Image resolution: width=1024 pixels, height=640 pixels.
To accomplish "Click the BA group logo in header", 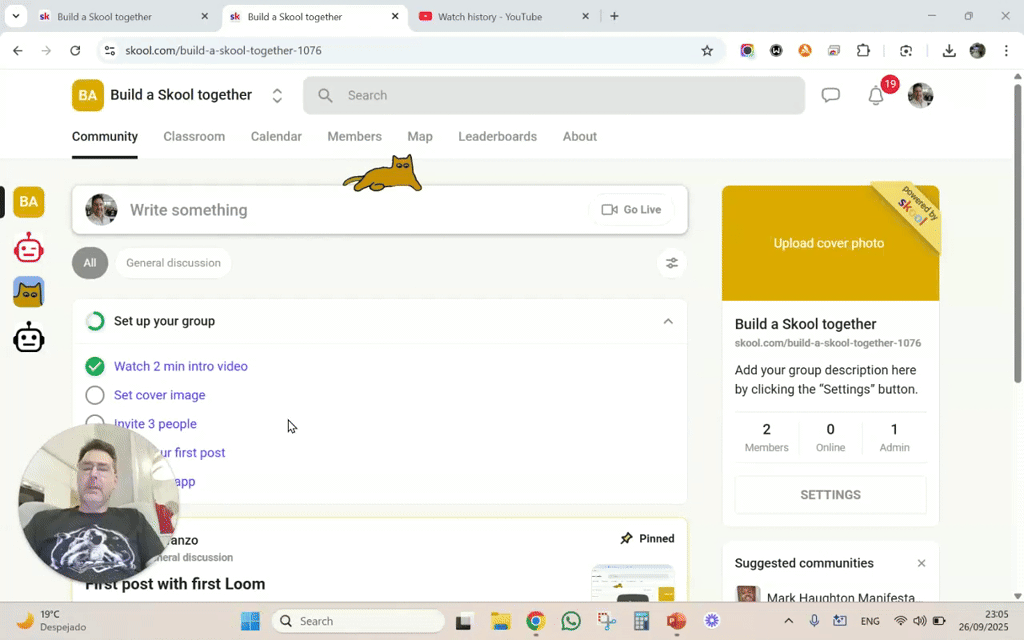I will point(88,95).
